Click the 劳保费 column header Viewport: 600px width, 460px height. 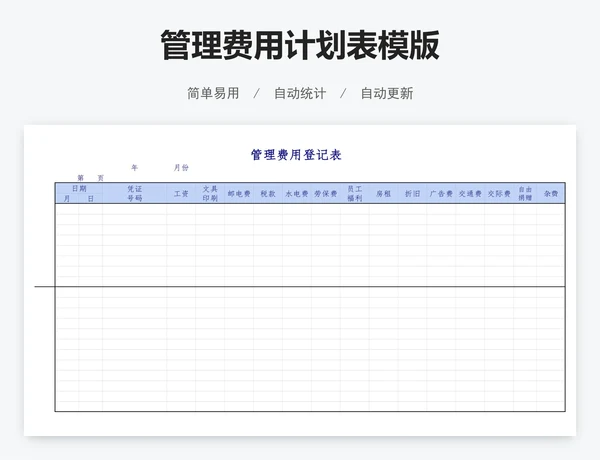326,193
